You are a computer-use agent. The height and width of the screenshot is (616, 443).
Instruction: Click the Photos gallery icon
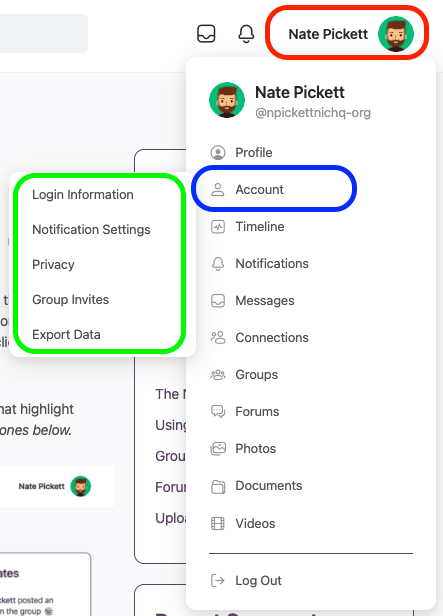[218, 449]
